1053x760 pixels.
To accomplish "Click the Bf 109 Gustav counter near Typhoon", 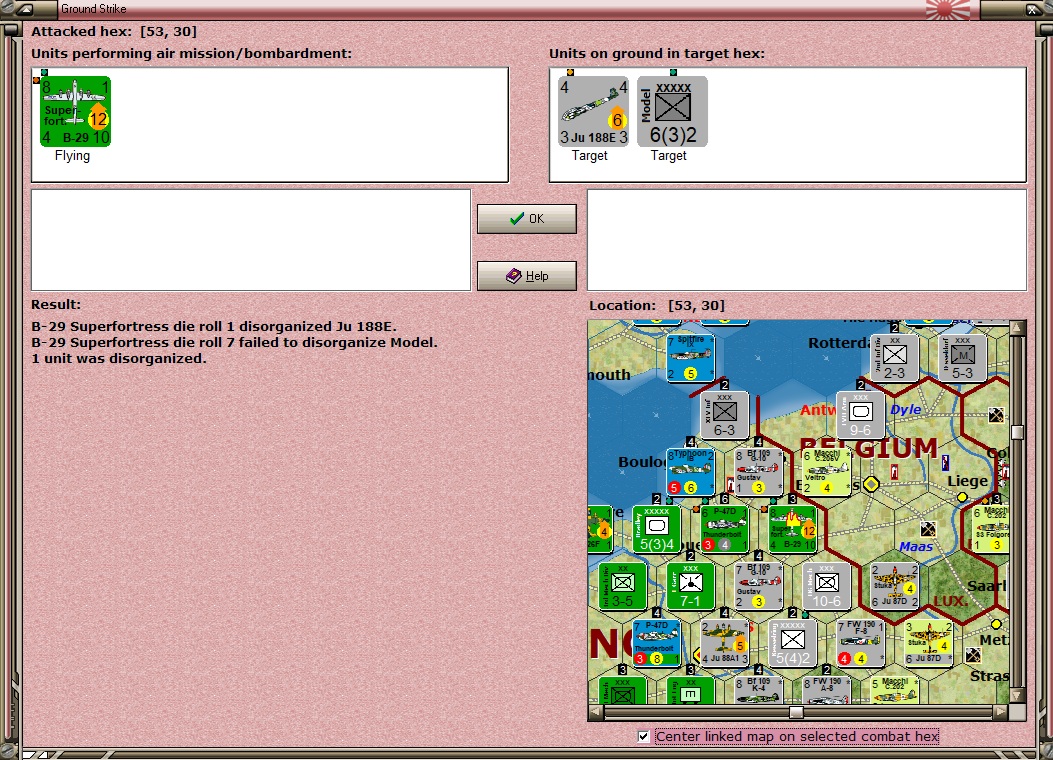I will 759,472.
